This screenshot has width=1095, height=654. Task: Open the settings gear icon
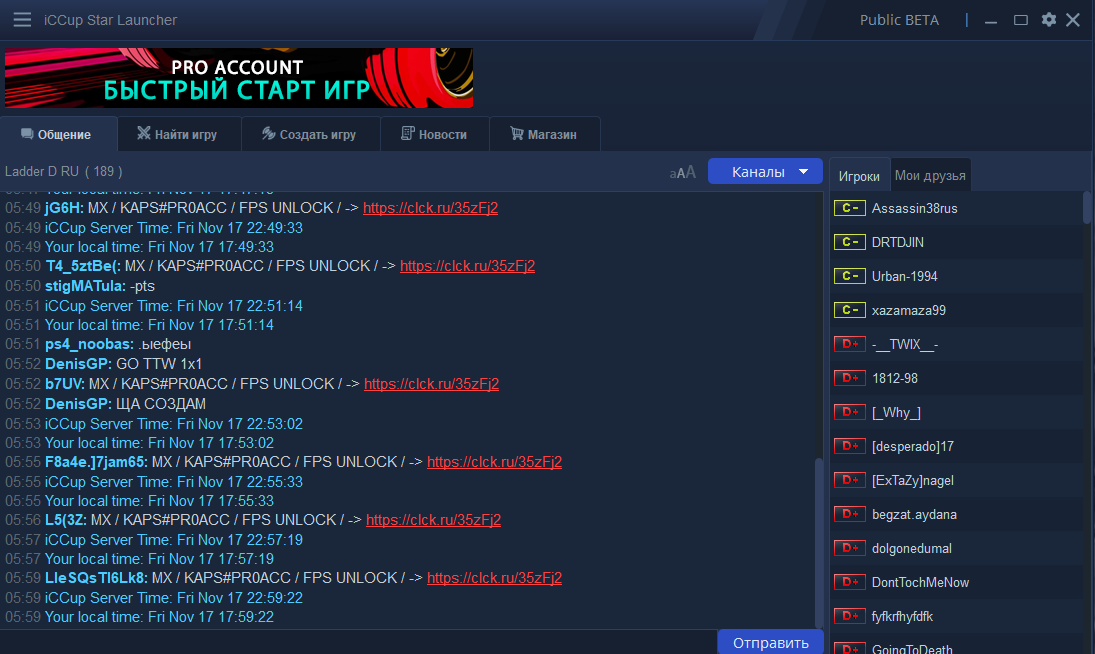coord(1048,20)
